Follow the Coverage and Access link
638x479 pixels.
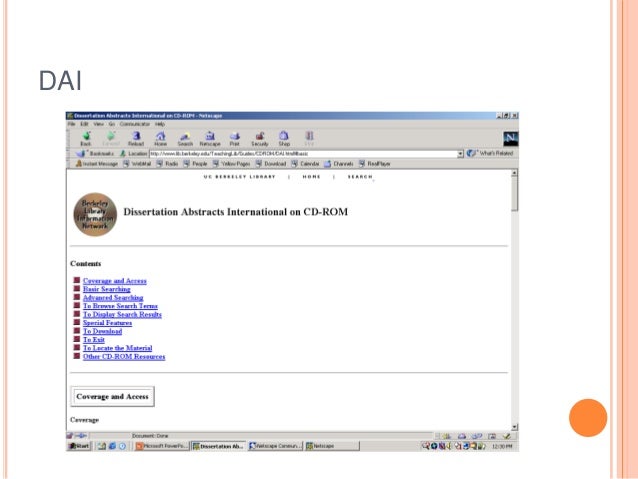(115, 281)
